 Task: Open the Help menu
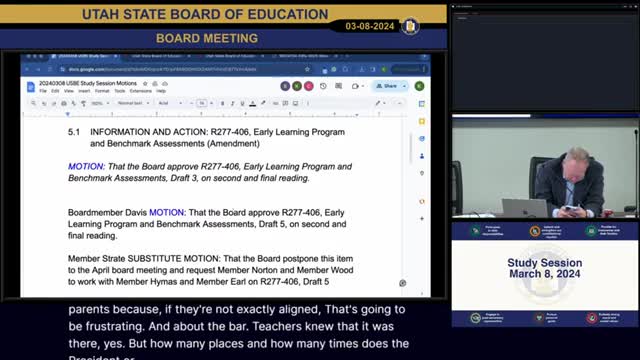click(161, 91)
